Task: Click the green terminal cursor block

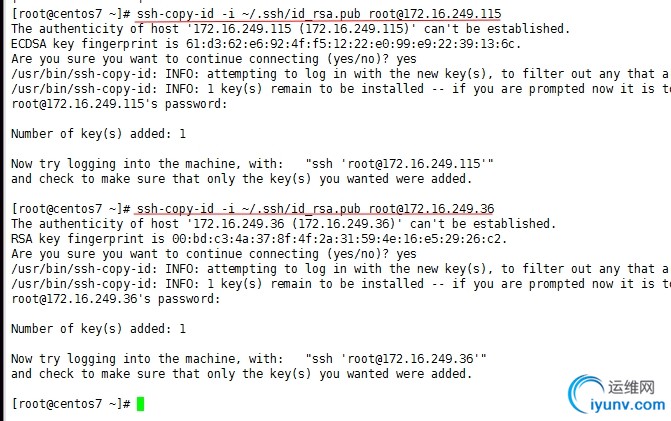Action: click(140, 404)
